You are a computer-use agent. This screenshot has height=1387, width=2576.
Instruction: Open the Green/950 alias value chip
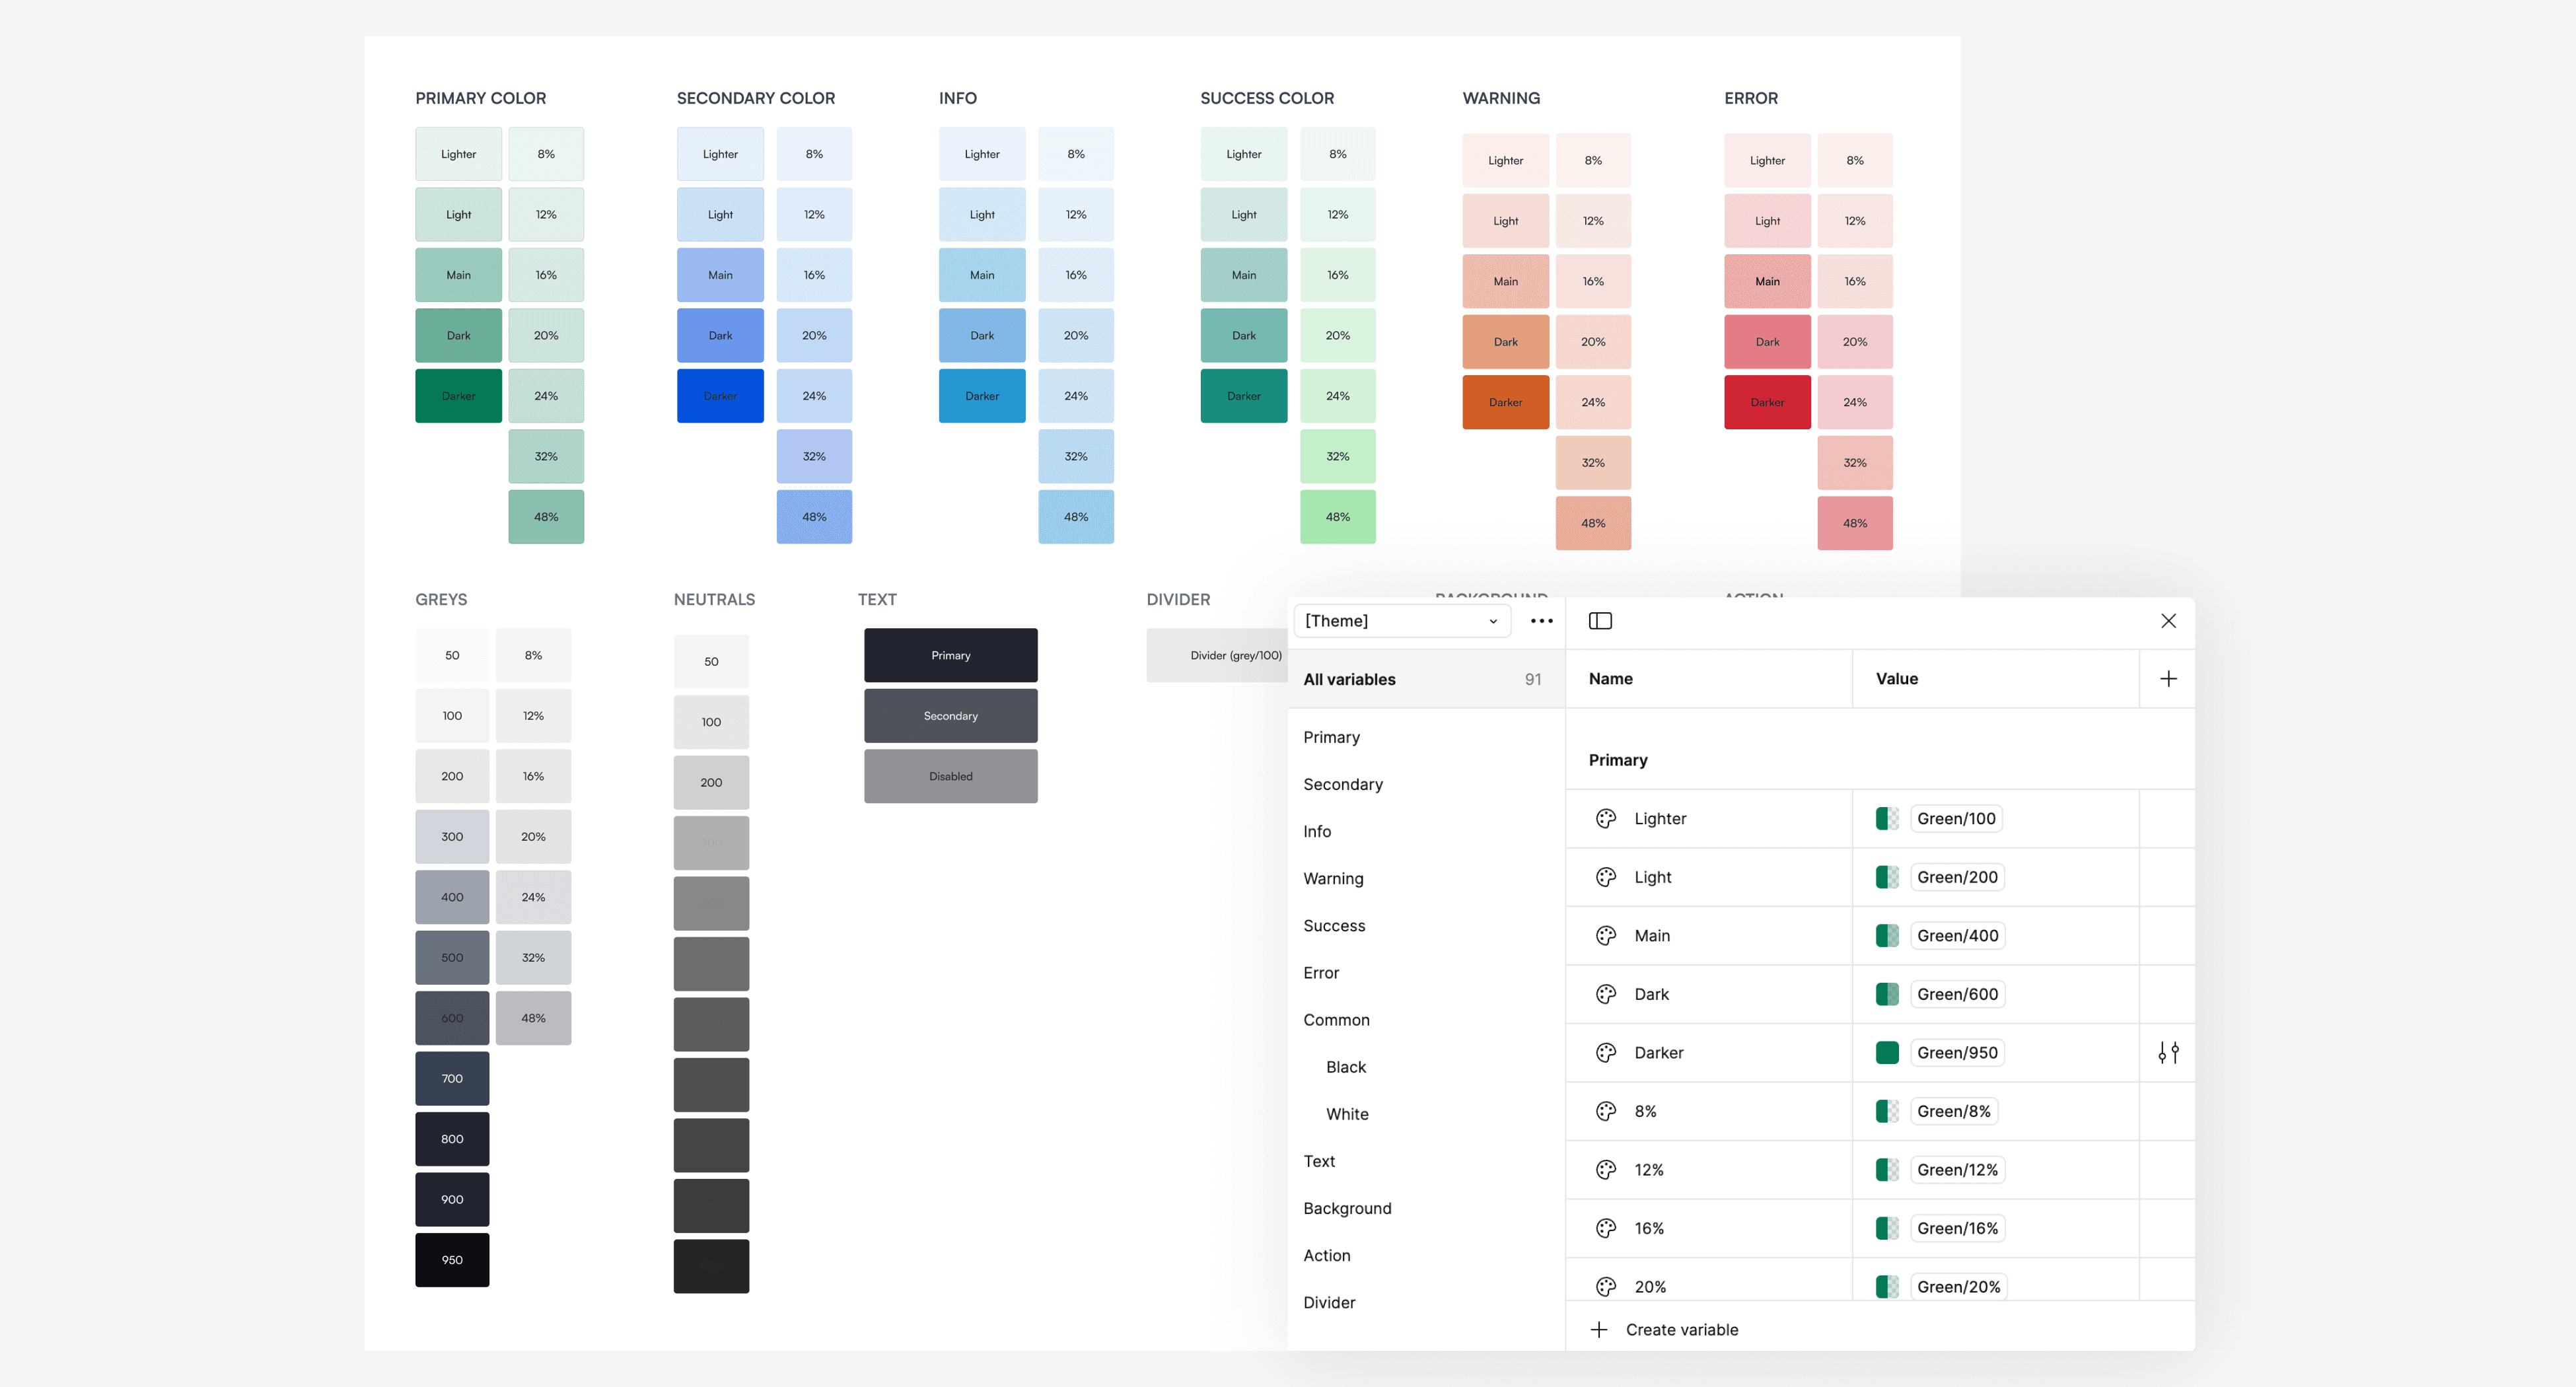1957,1053
